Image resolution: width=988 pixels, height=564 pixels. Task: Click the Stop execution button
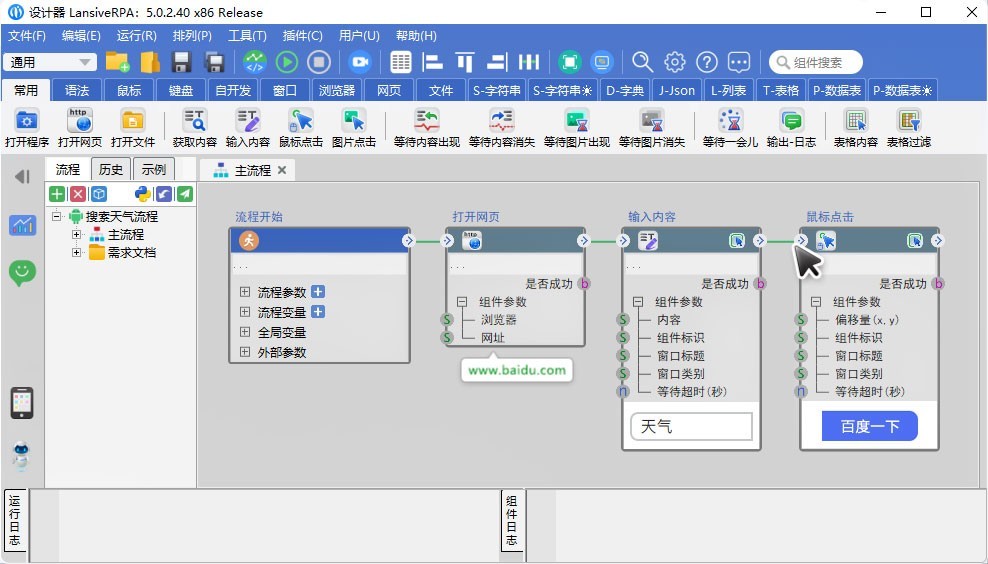coord(319,62)
